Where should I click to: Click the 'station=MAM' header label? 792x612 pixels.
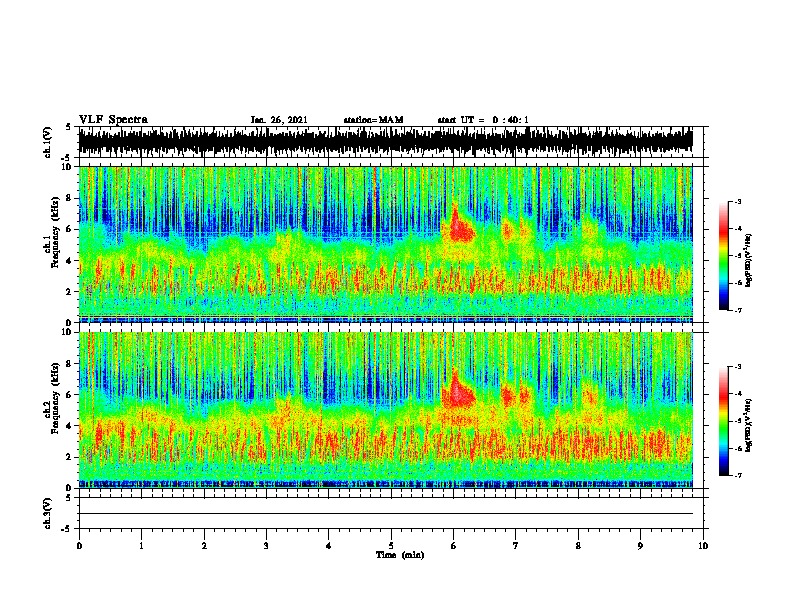(373, 120)
